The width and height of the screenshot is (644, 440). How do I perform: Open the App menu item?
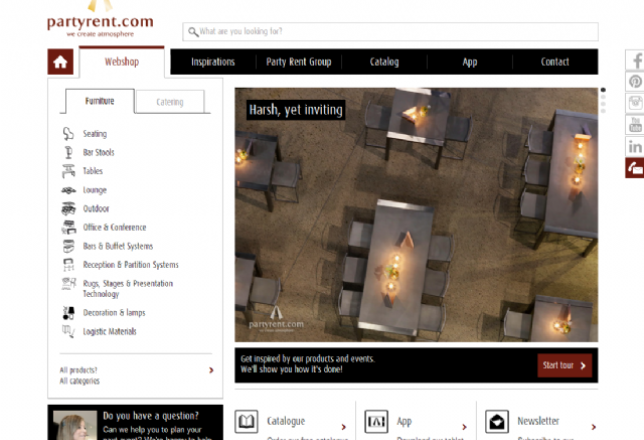[470, 62]
